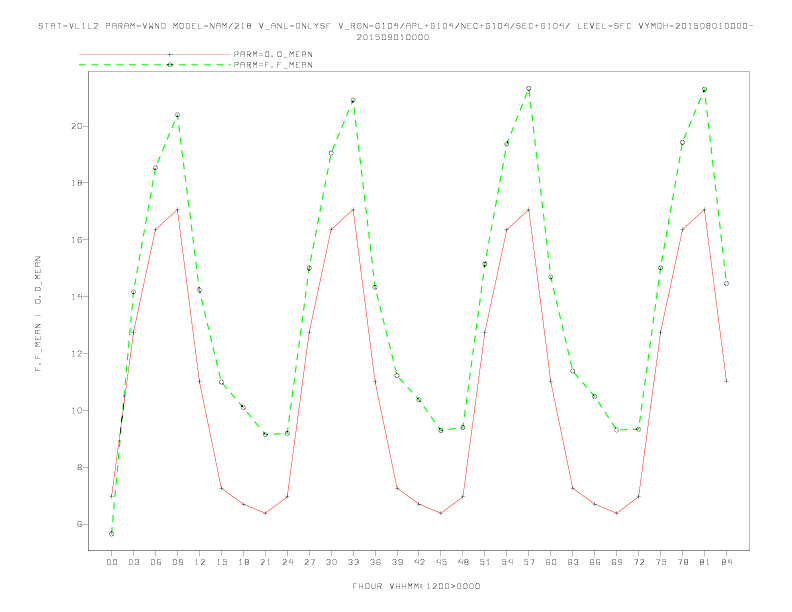Click x-axis tick label 24
792x612 pixels.
[x=287, y=562]
